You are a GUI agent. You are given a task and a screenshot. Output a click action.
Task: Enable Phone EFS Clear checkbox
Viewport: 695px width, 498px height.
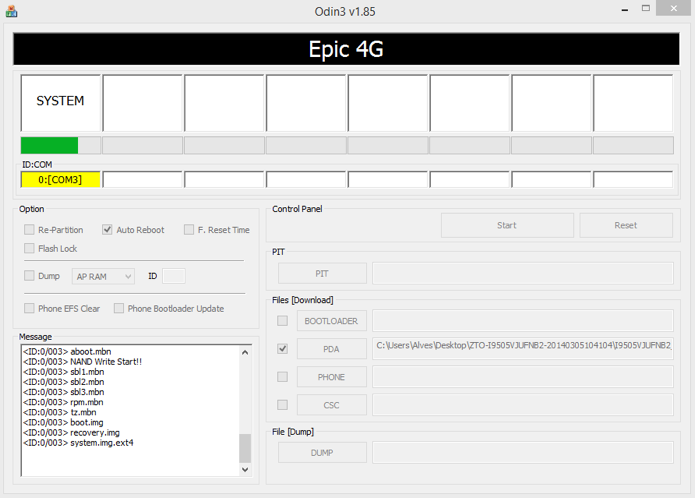click(x=29, y=308)
